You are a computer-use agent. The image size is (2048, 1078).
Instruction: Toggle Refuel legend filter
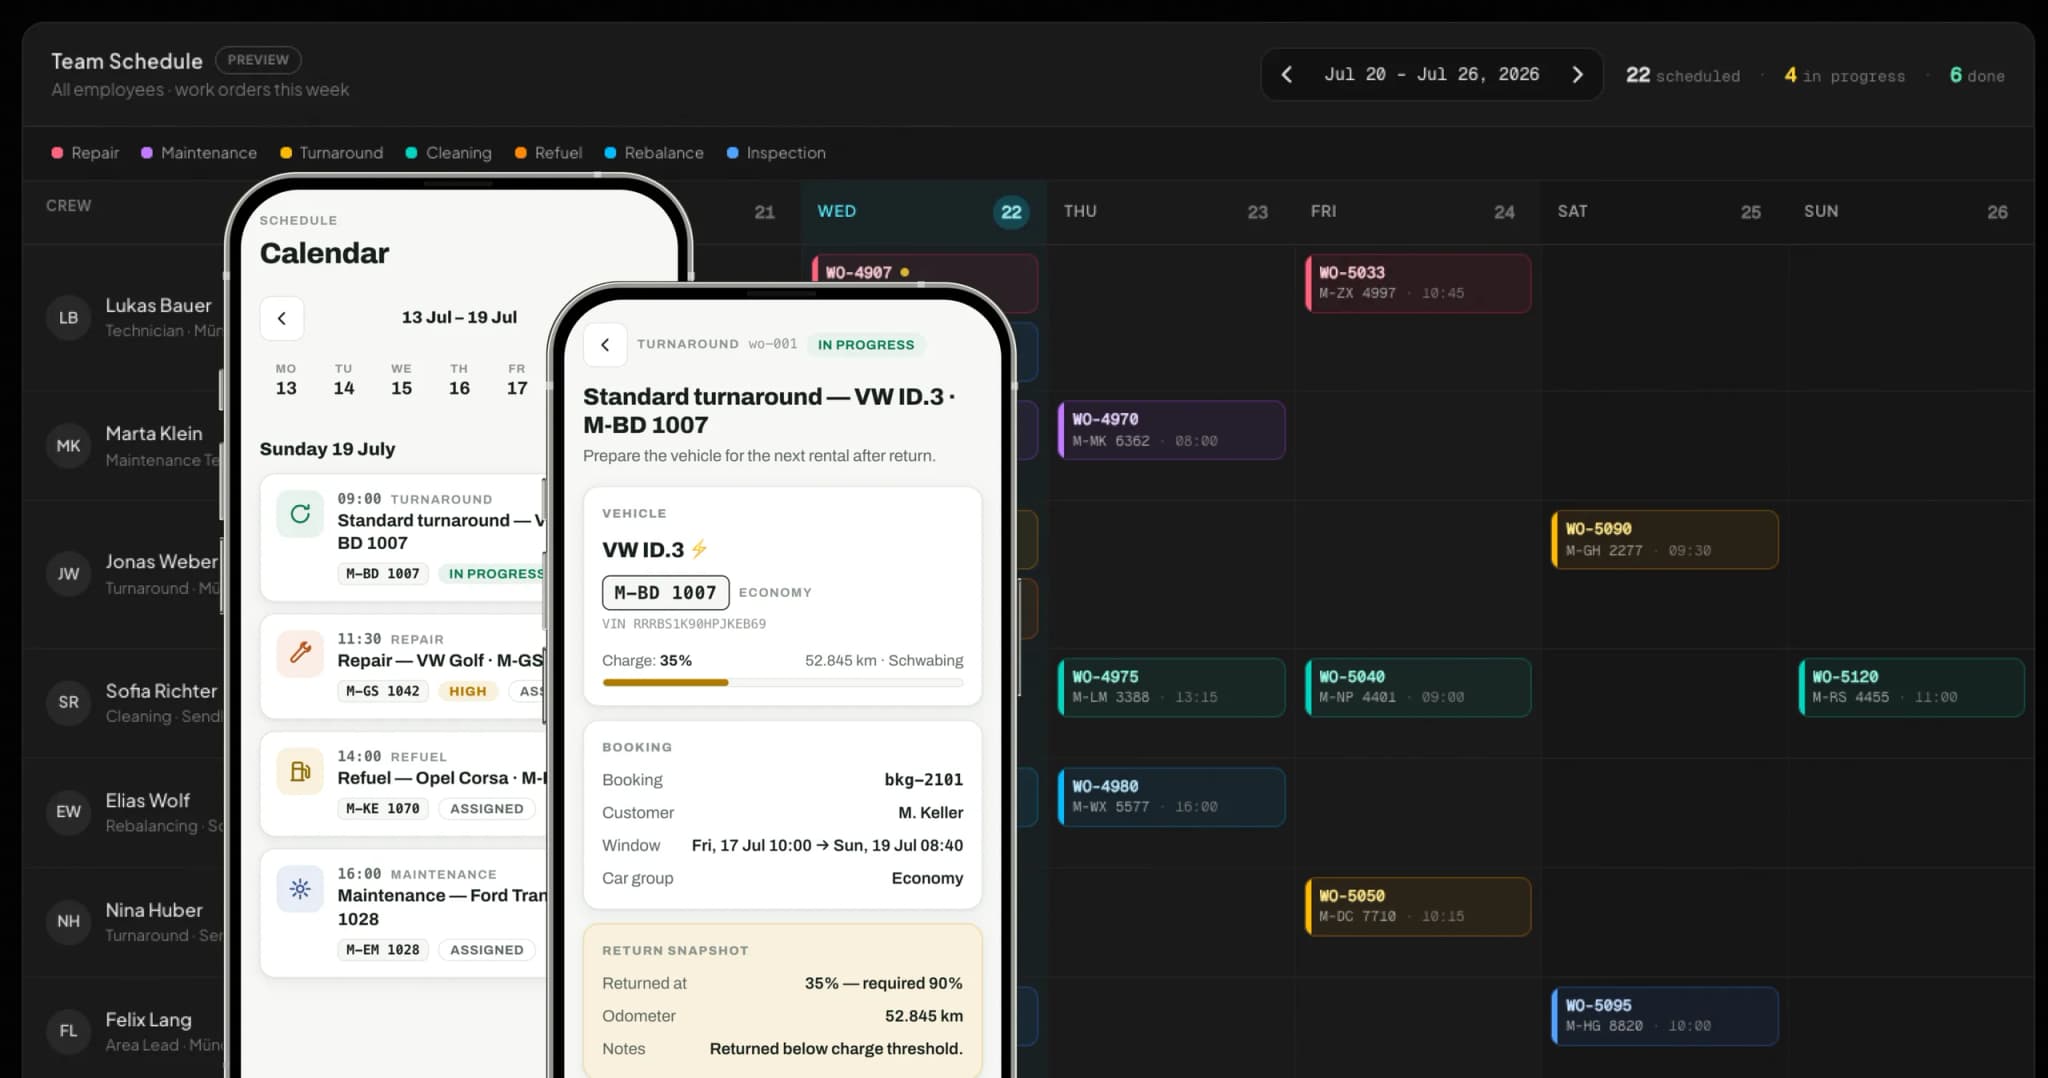click(549, 153)
